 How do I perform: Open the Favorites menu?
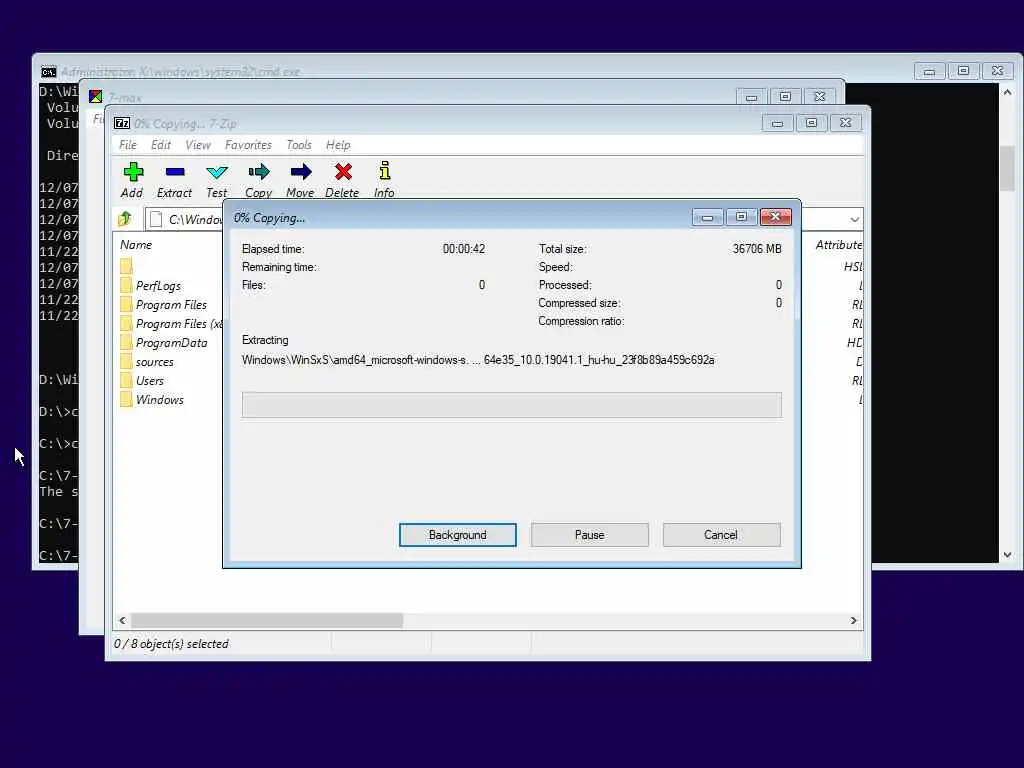click(x=248, y=145)
